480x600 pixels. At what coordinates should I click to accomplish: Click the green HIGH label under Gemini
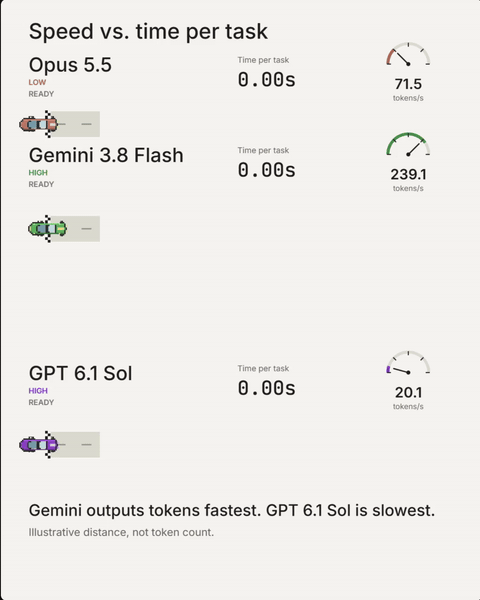38,173
